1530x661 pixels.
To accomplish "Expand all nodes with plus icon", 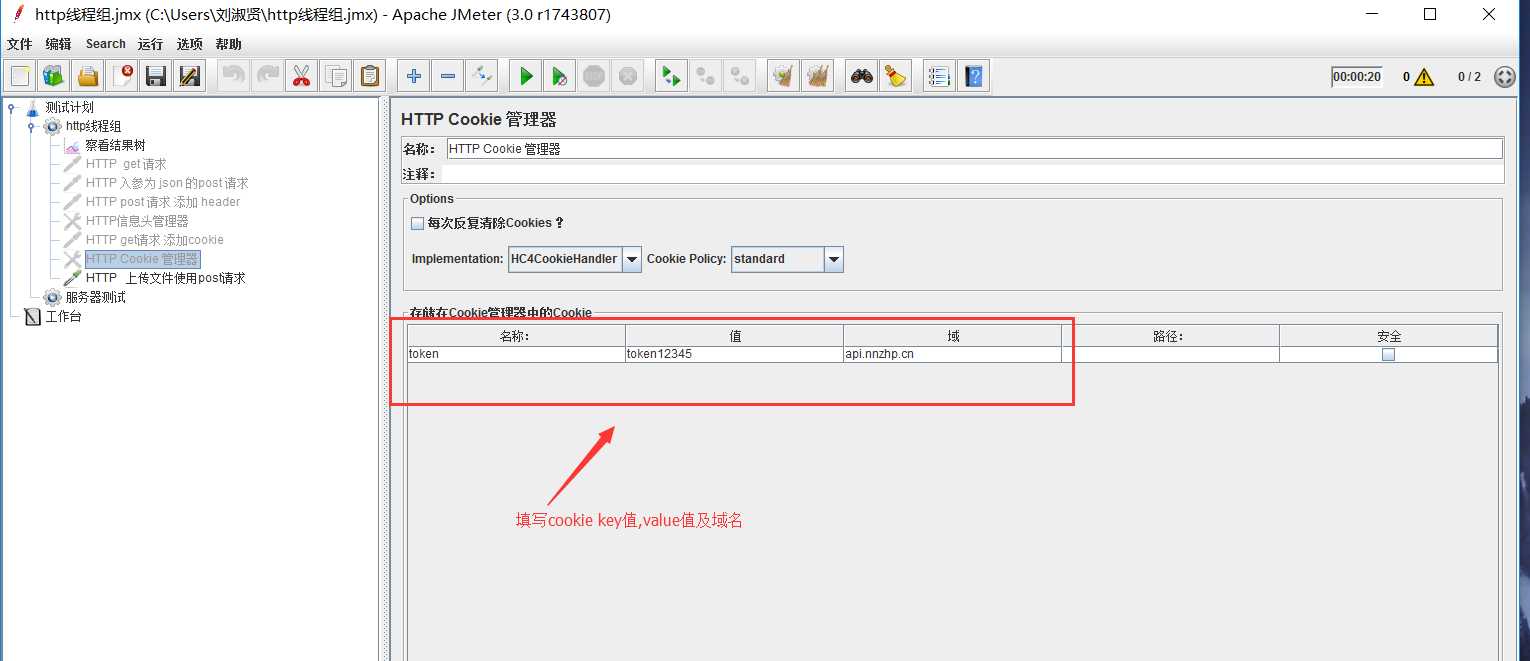I will (x=414, y=76).
